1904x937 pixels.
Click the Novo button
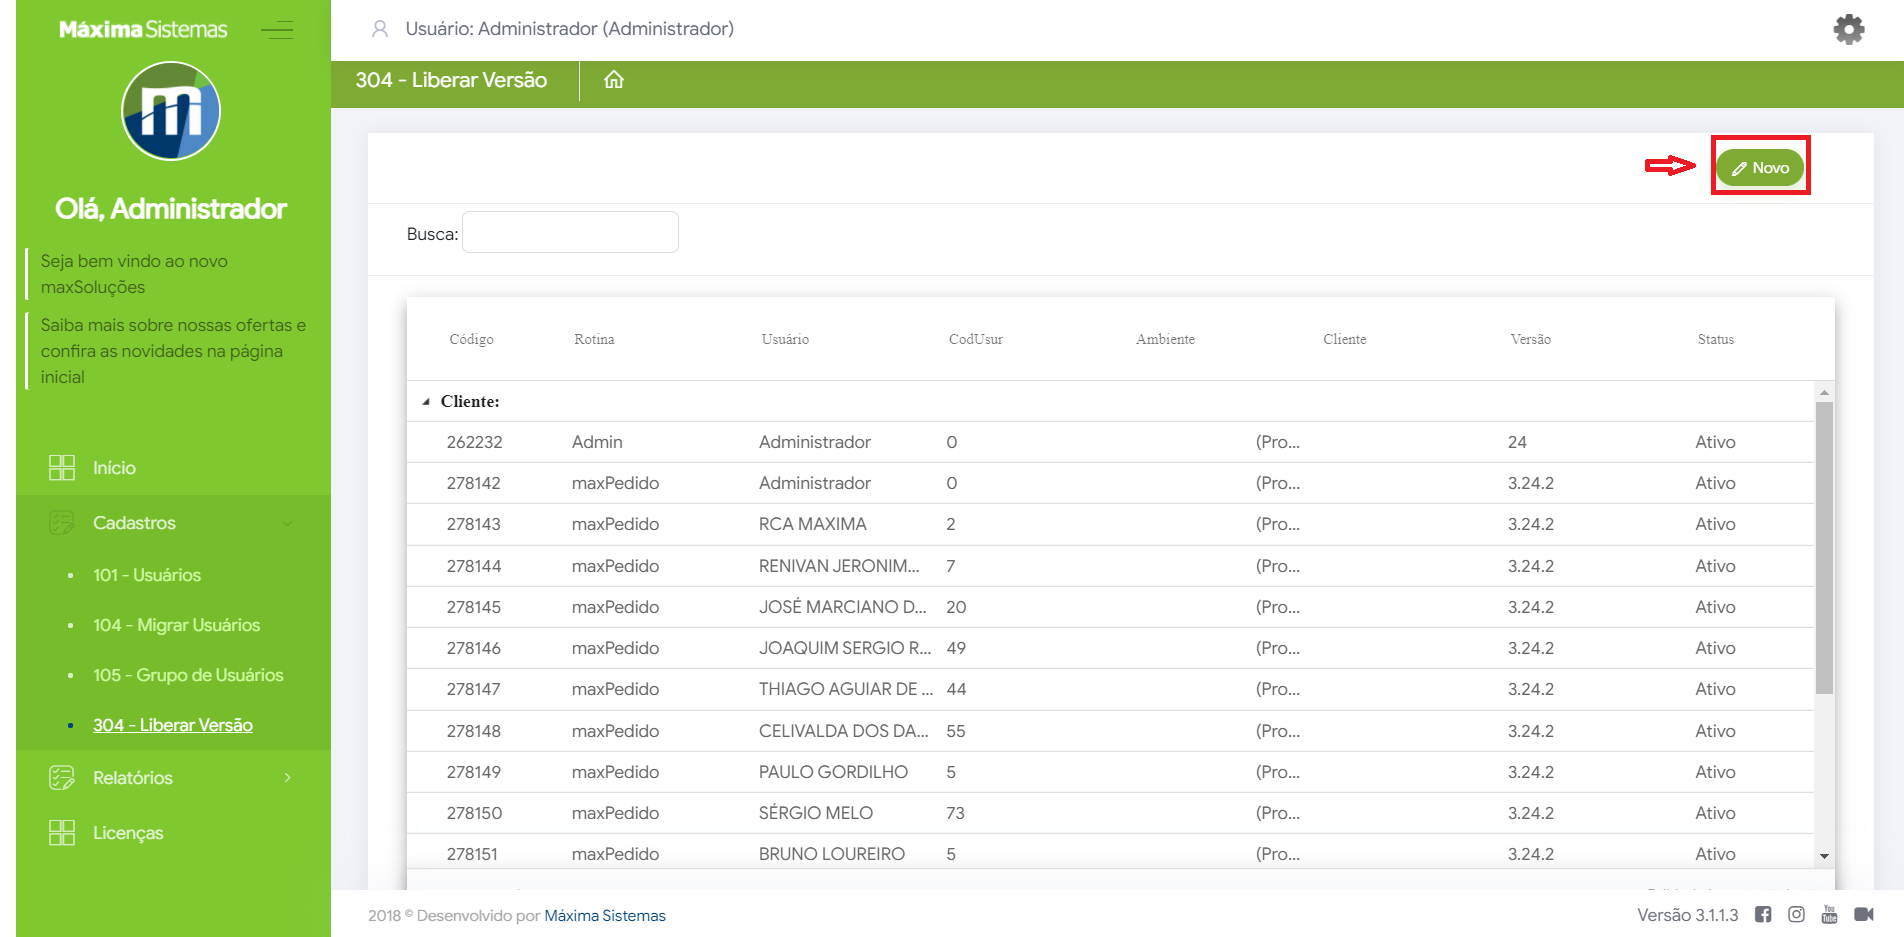tap(1760, 168)
